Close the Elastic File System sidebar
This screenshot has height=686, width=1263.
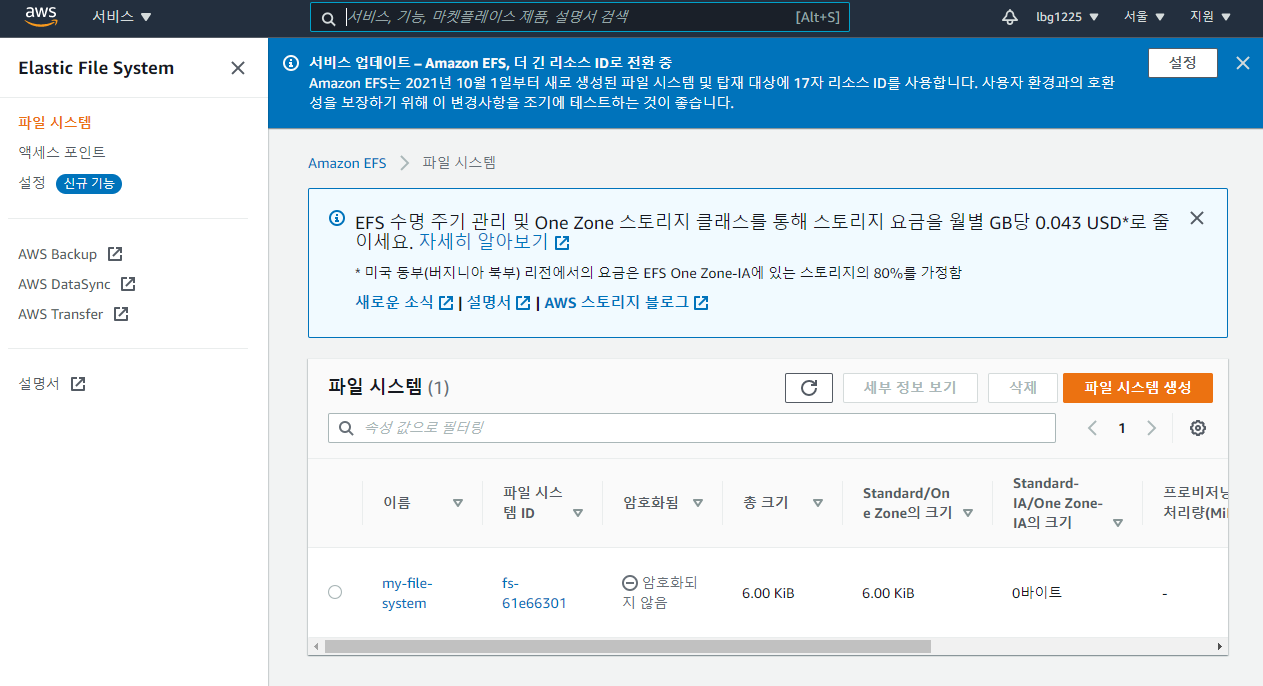pyautogui.click(x=238, y=68)
